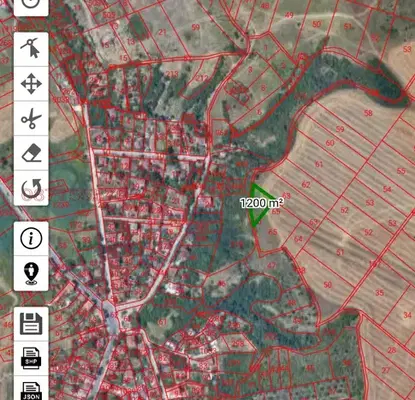Export drawing as JSON file

click(x=31, y=389)
